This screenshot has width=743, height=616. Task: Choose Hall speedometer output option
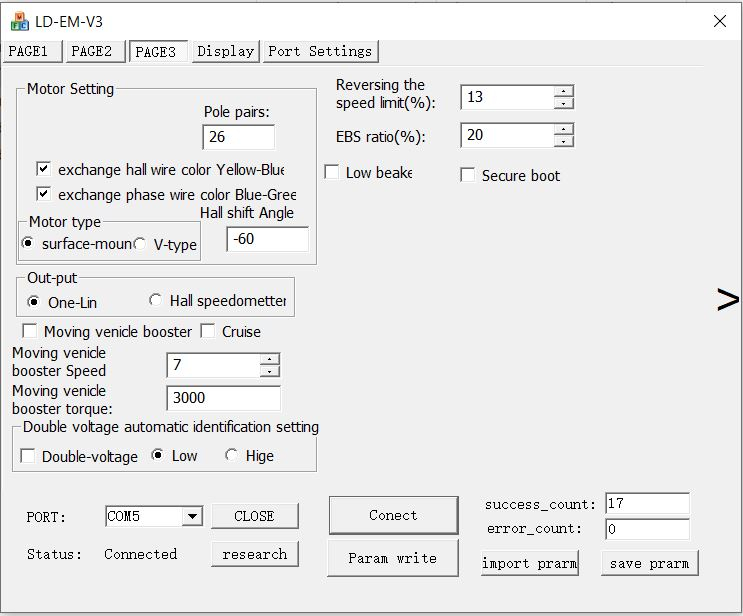pyautogui.click(x=155, y=301)
